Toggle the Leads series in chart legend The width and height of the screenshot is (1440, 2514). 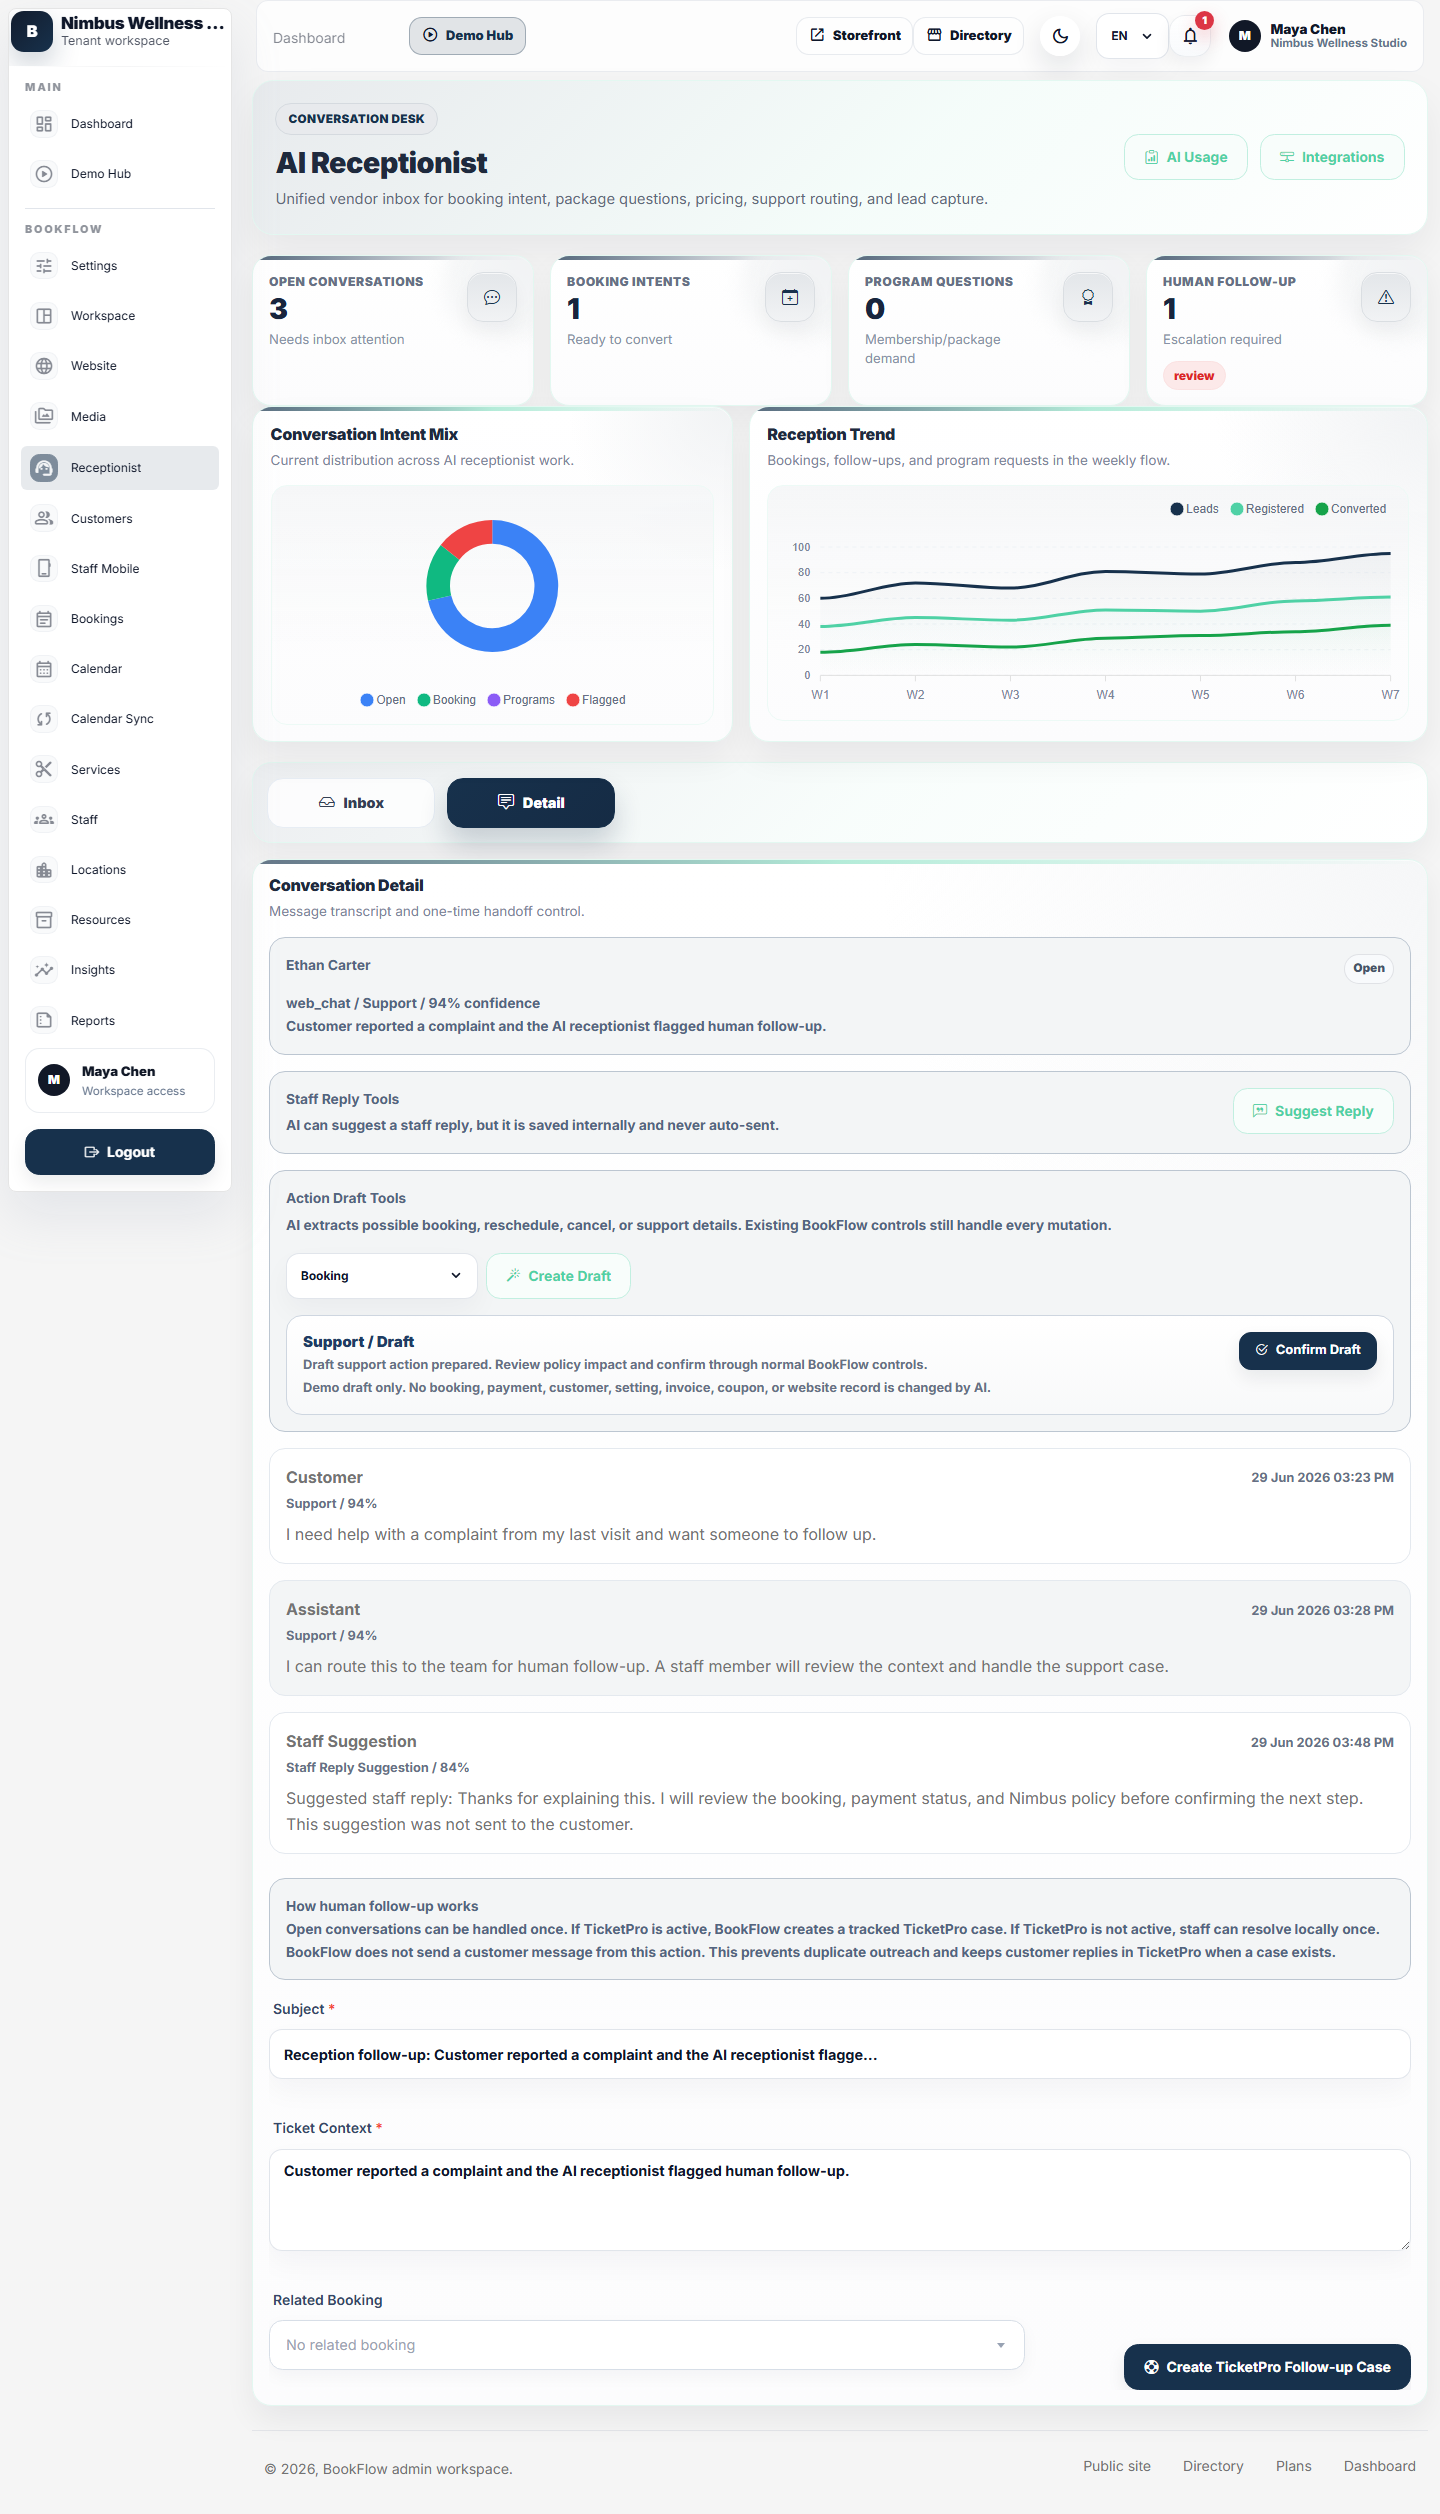1195,509
